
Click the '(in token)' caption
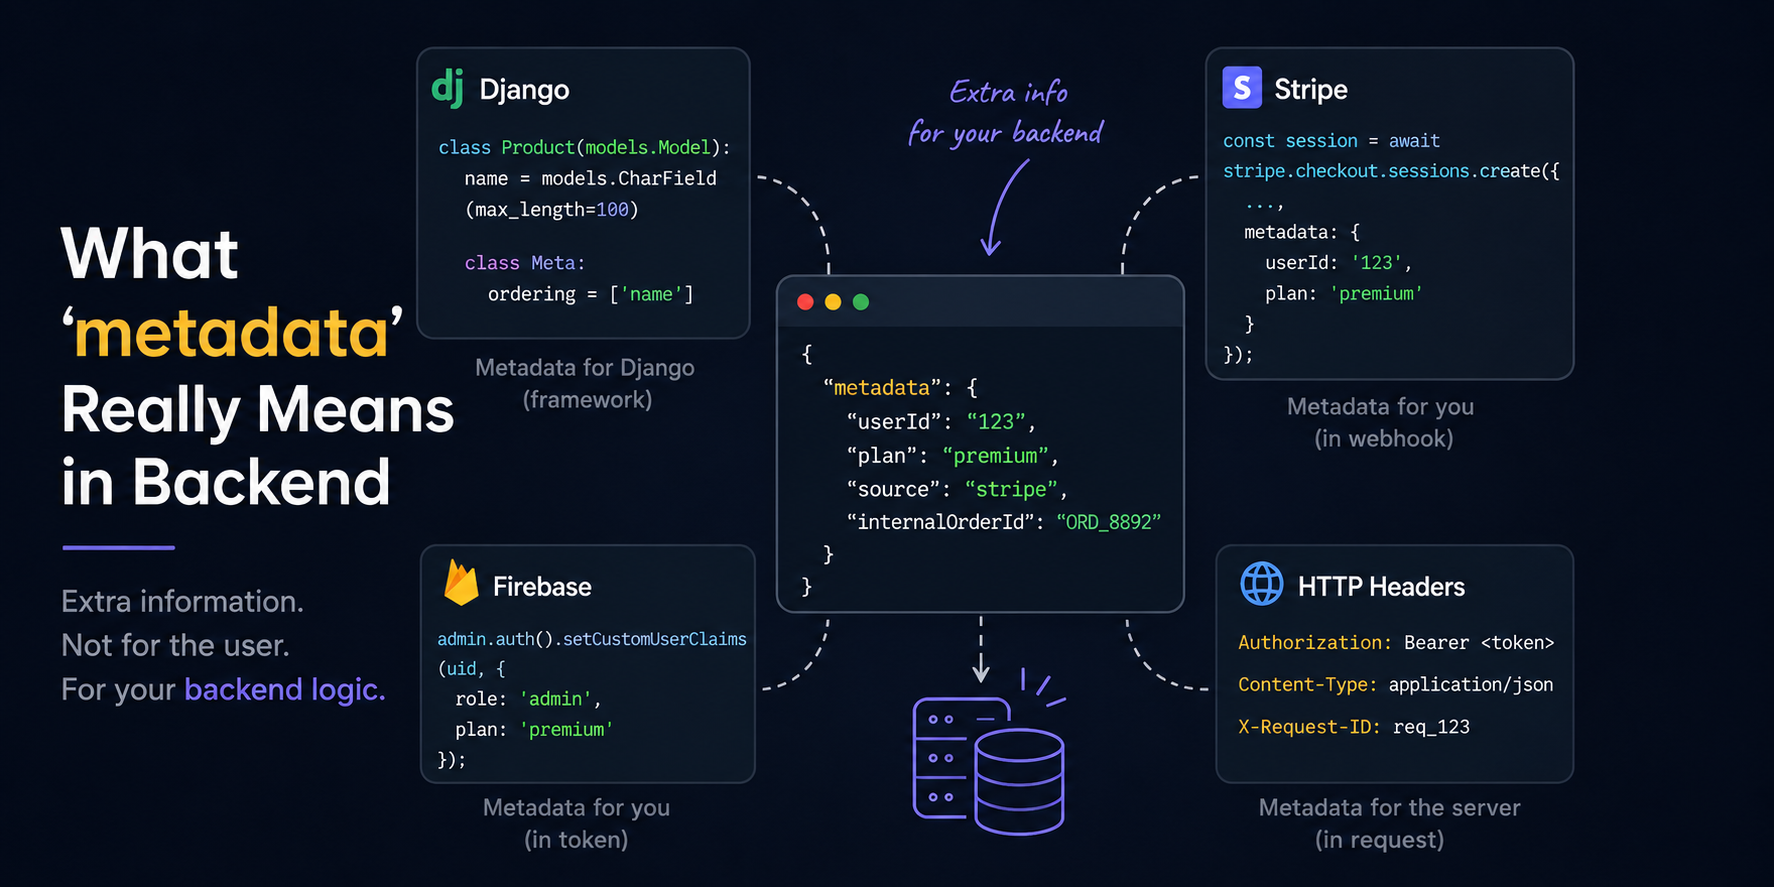(576, 840)
